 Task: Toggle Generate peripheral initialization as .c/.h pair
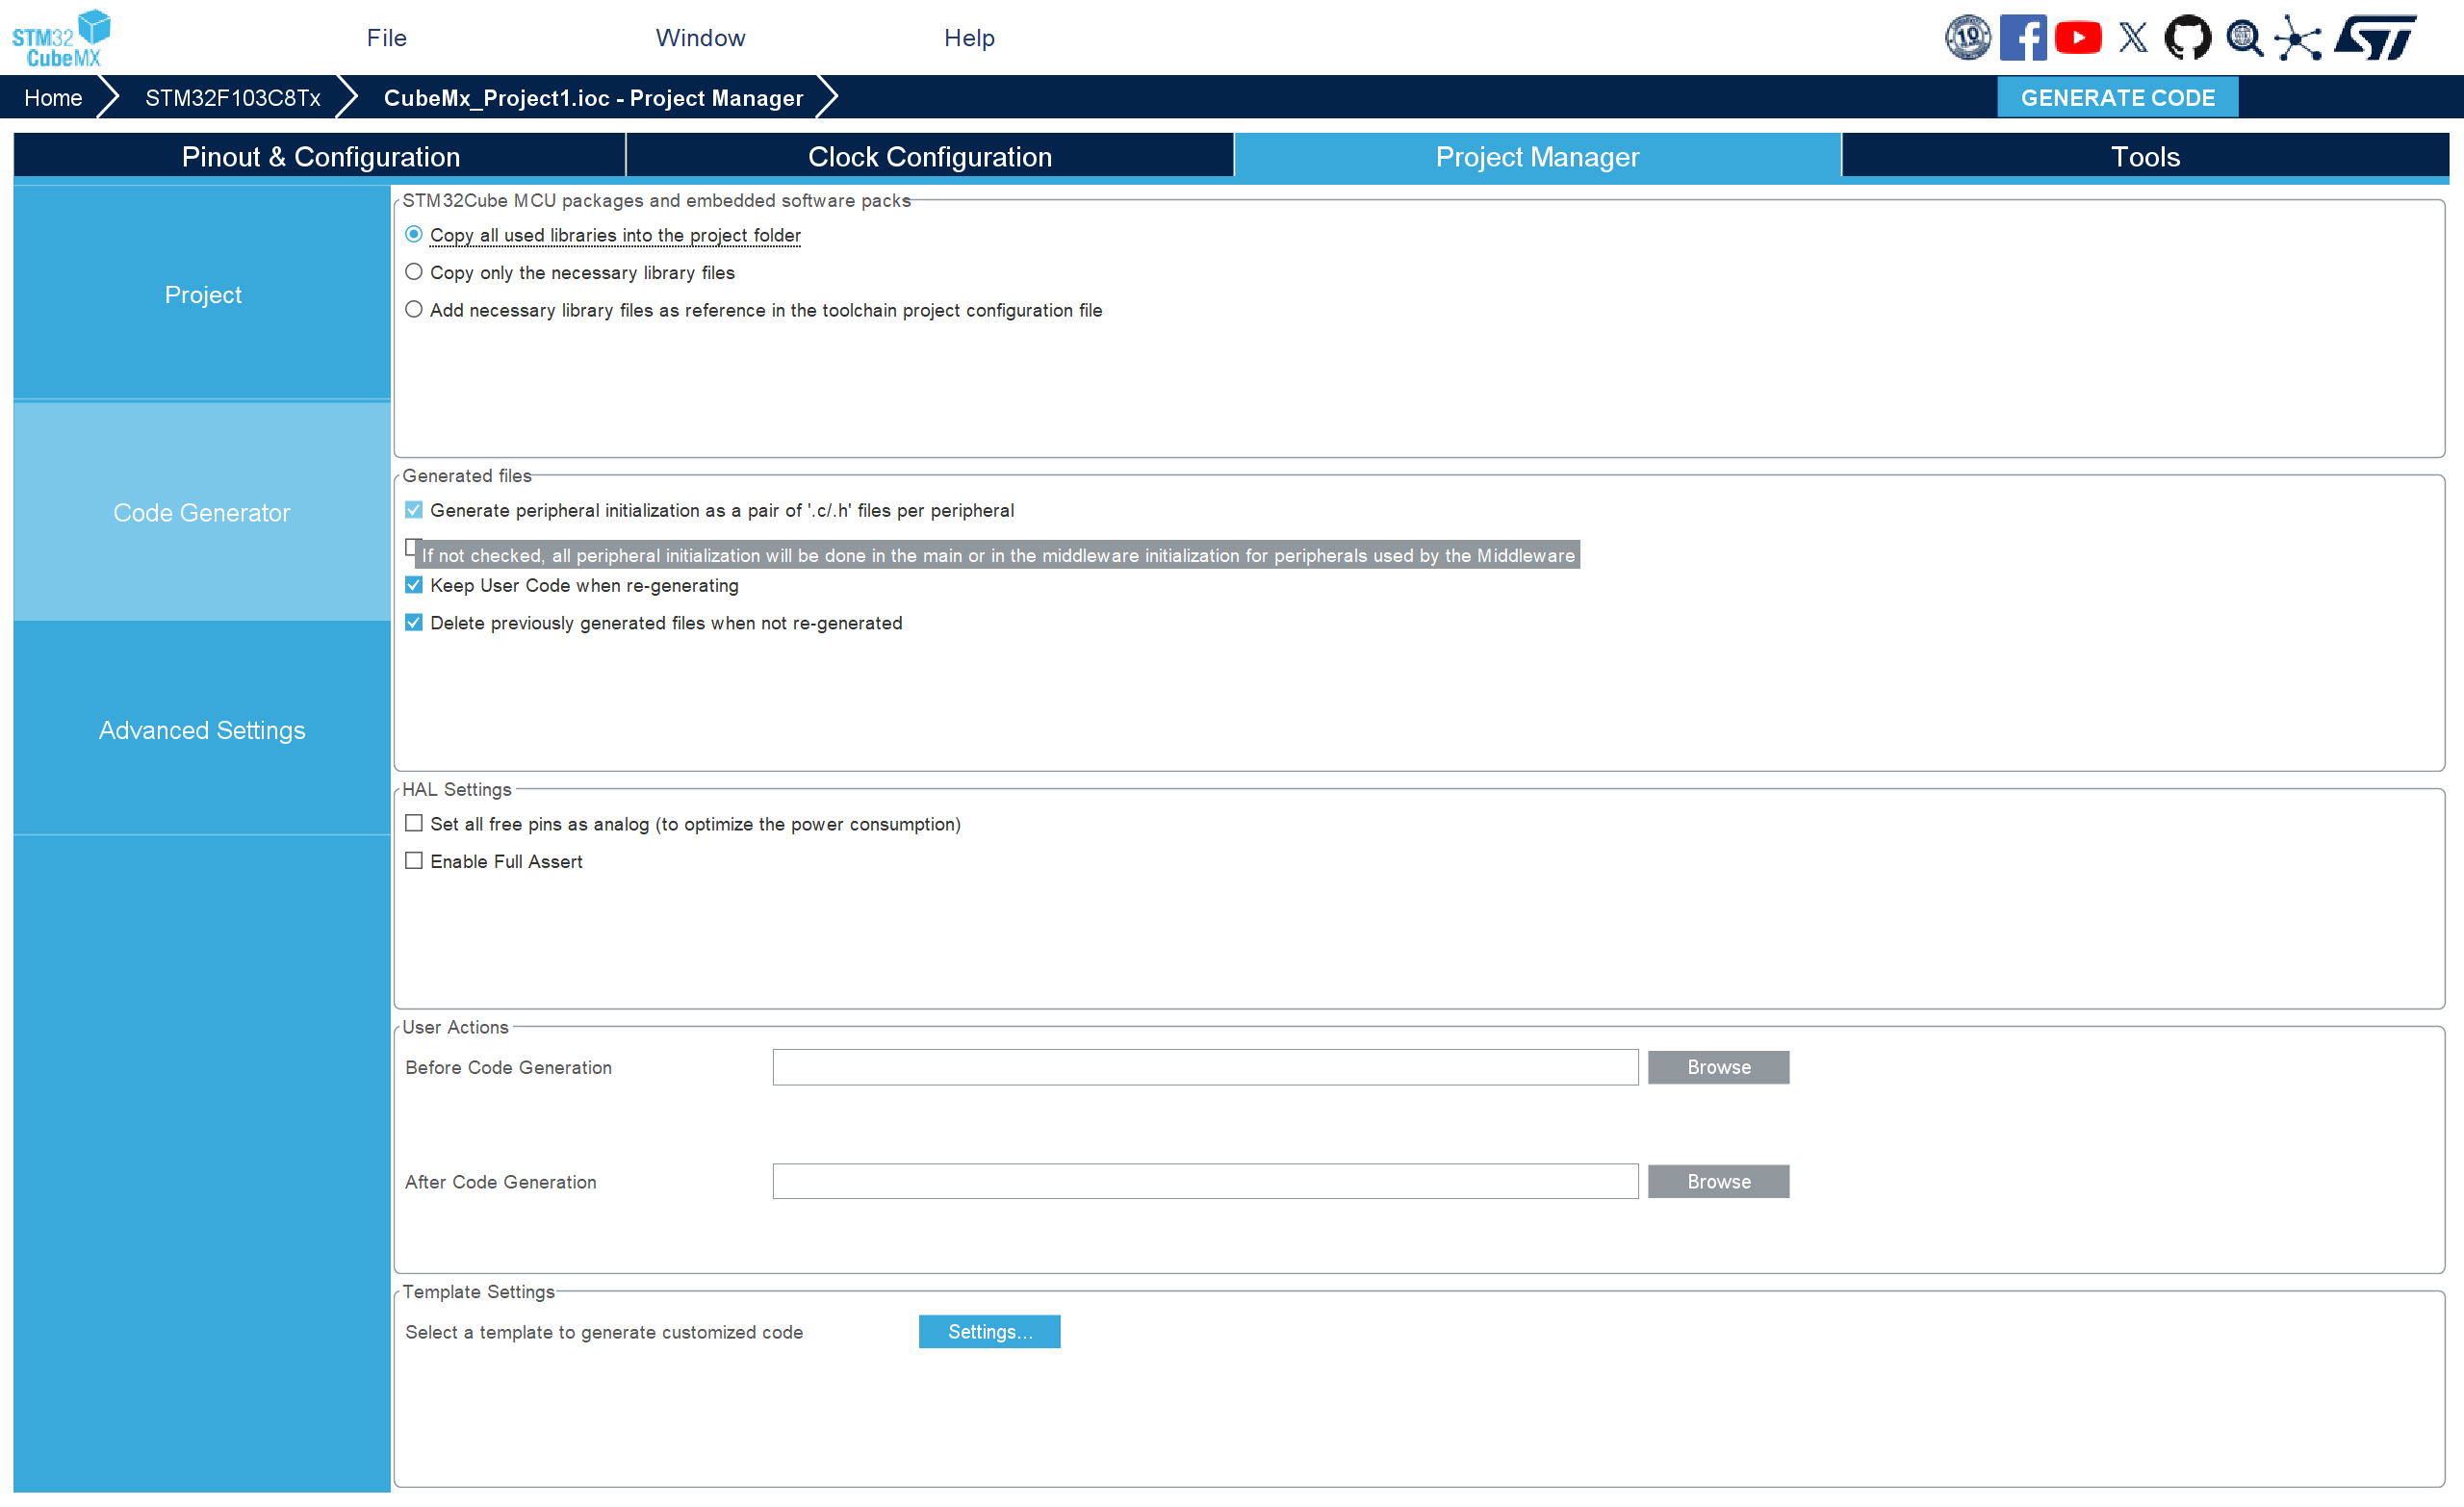[x=414, y=510]
